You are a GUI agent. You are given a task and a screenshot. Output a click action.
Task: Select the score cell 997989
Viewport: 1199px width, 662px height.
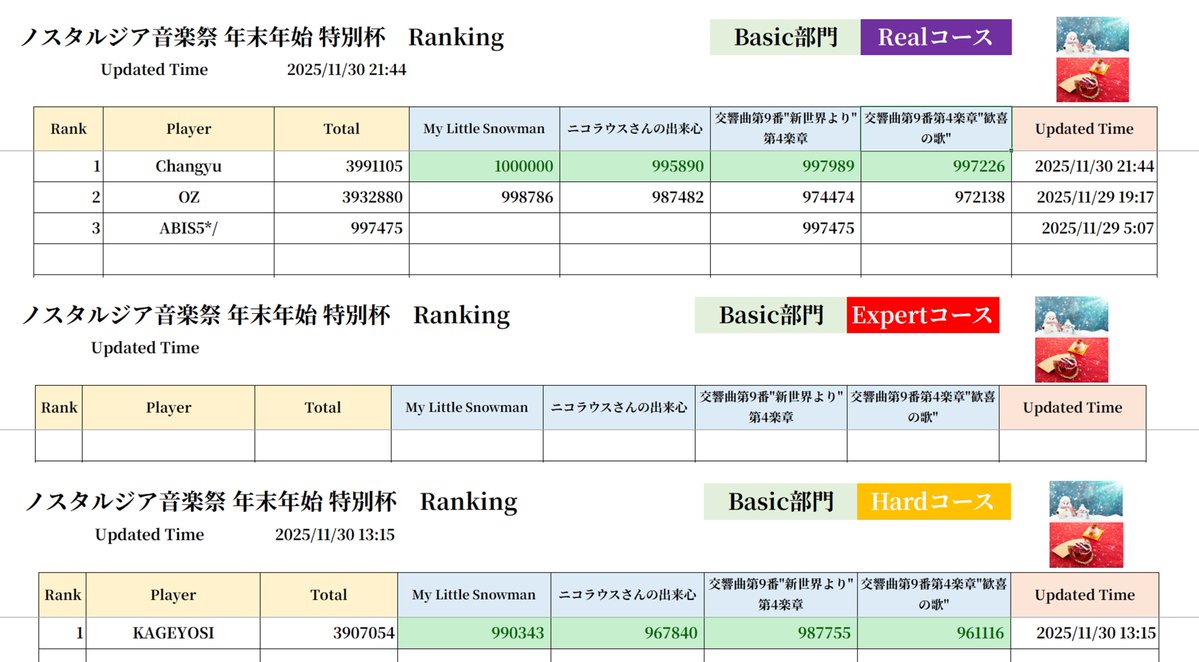click(785, 166)
